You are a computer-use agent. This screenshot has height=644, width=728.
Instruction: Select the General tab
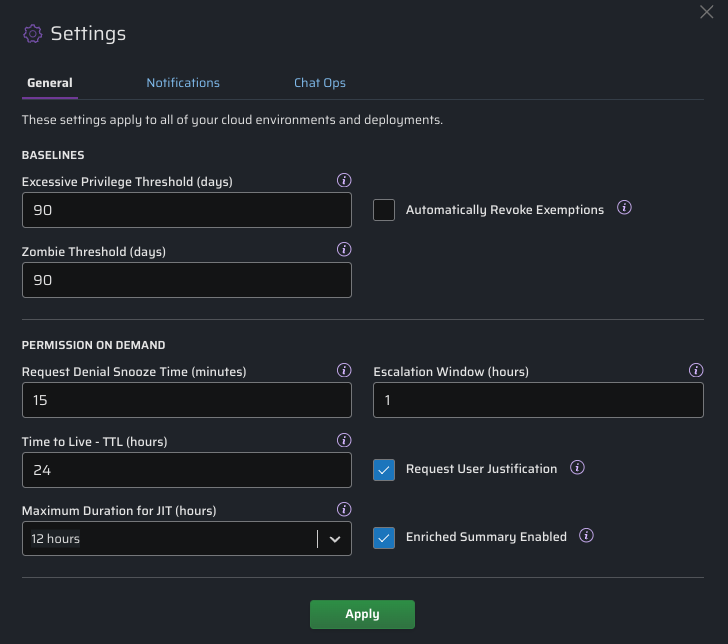click(50, 83)
